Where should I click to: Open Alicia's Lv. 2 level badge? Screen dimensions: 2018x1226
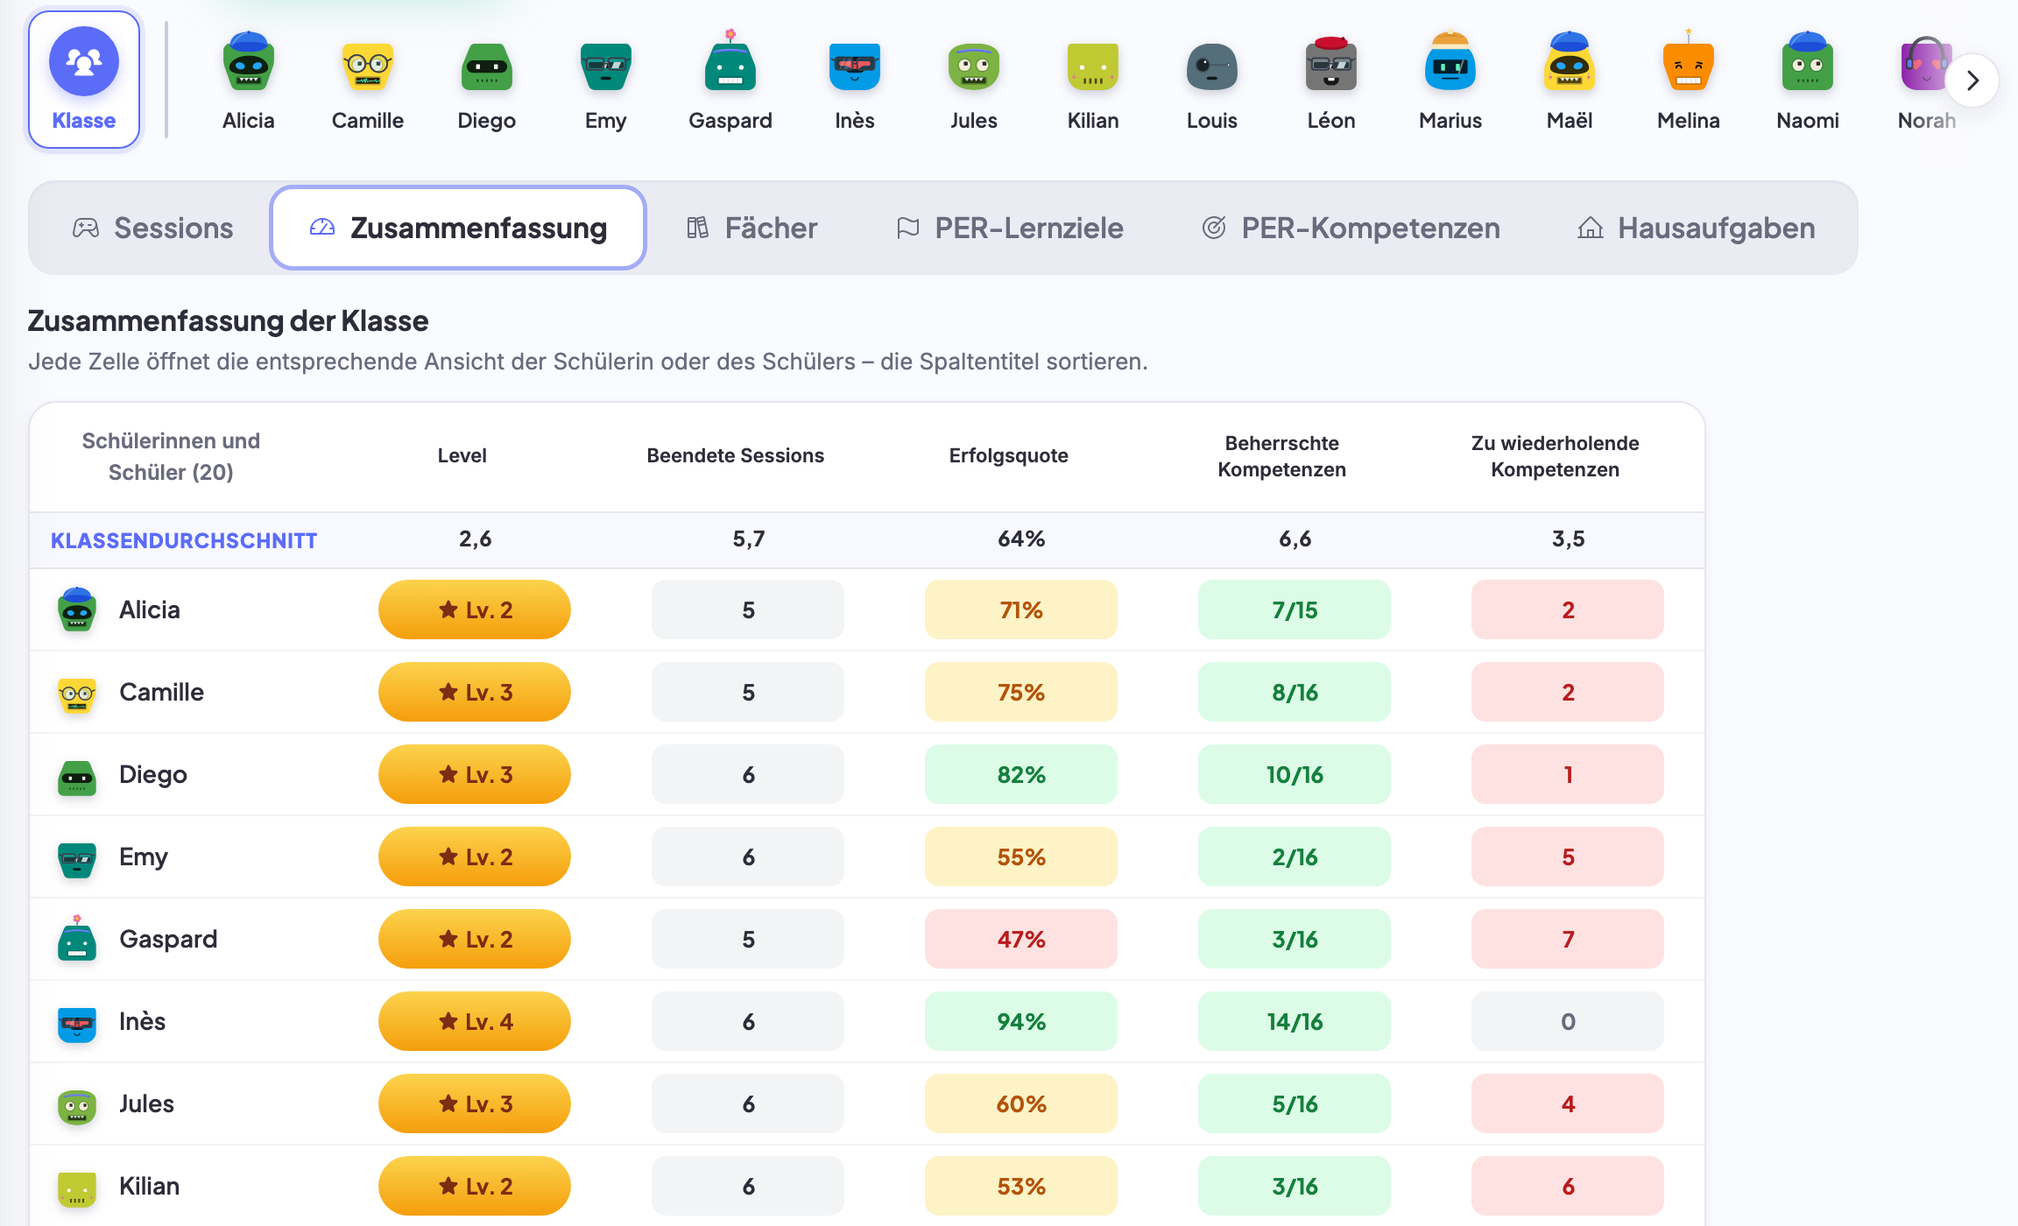click(x=474, y=610)
